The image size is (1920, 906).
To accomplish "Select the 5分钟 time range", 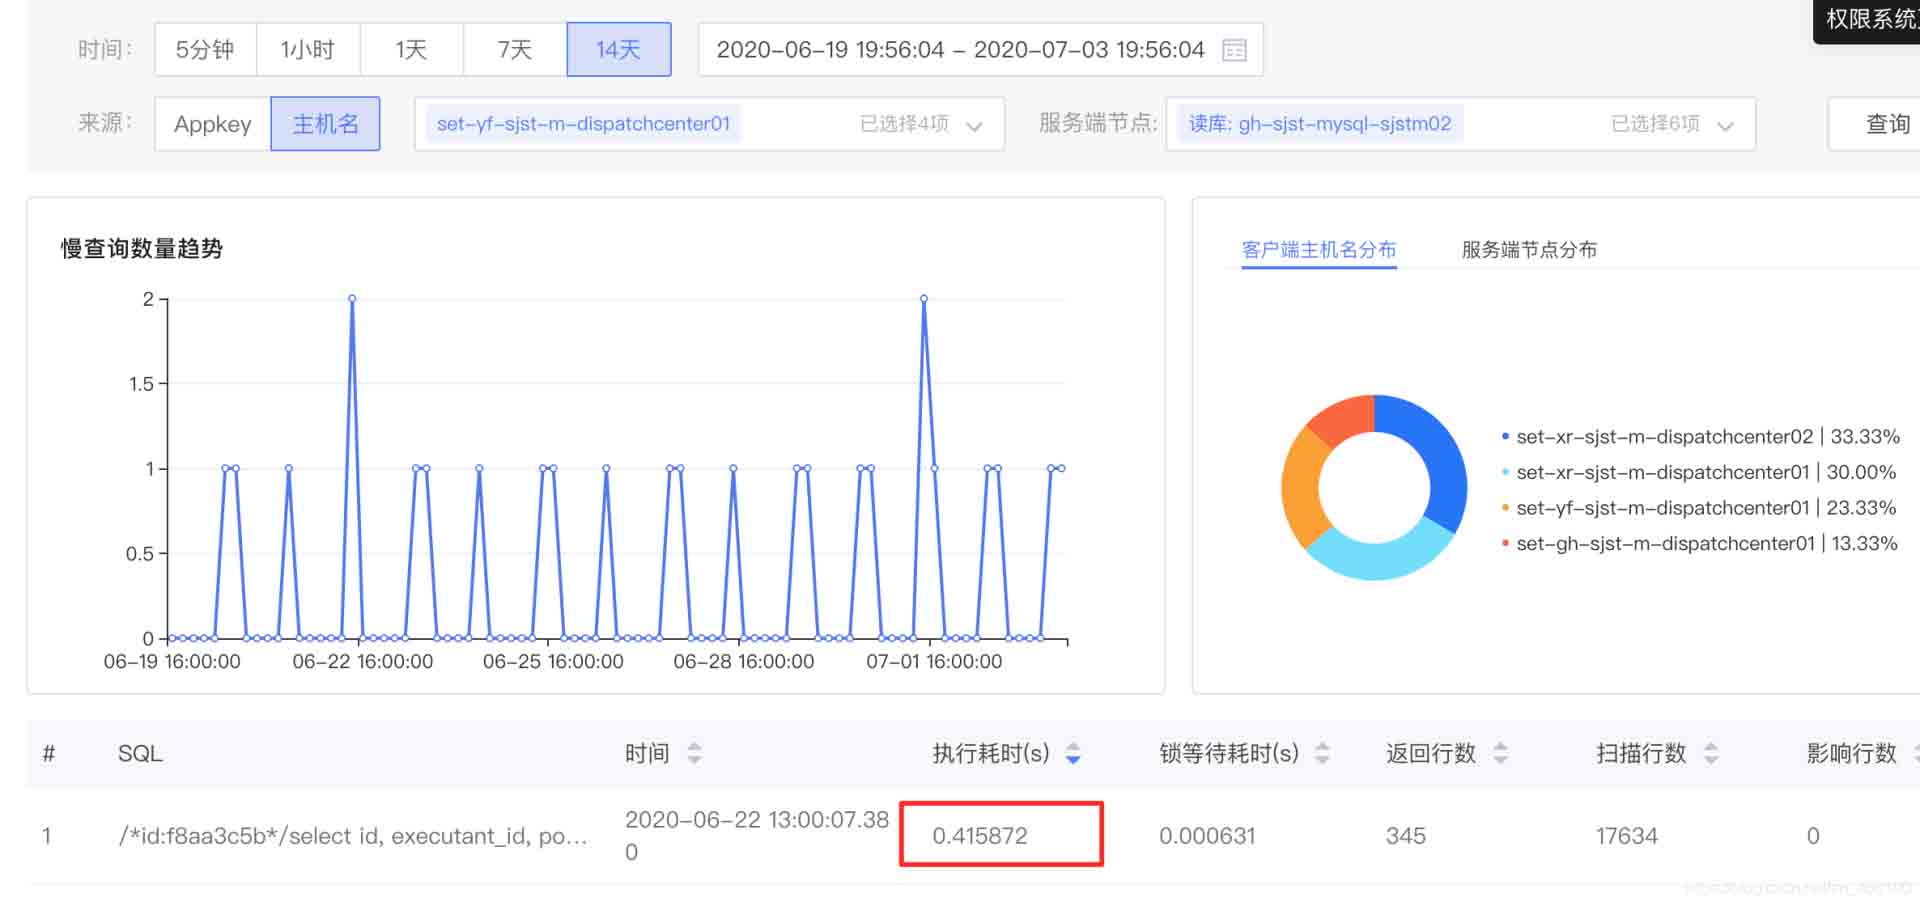I will (x=205, y=50).
